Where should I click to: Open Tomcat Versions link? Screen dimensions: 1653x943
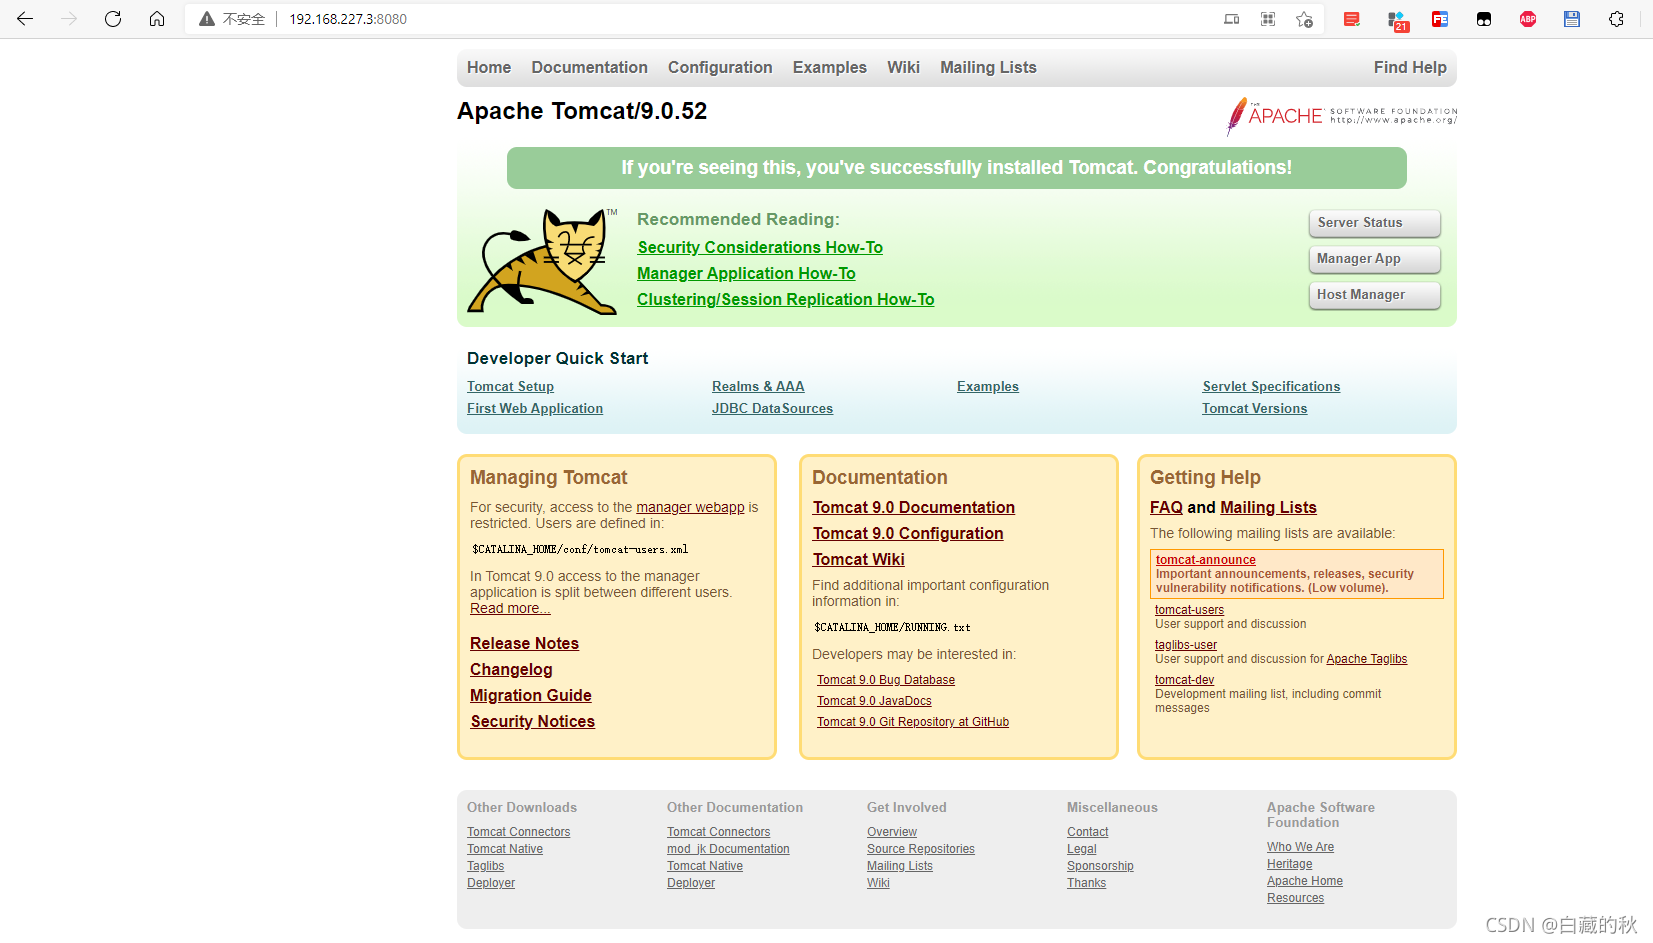click(1254, 408)
